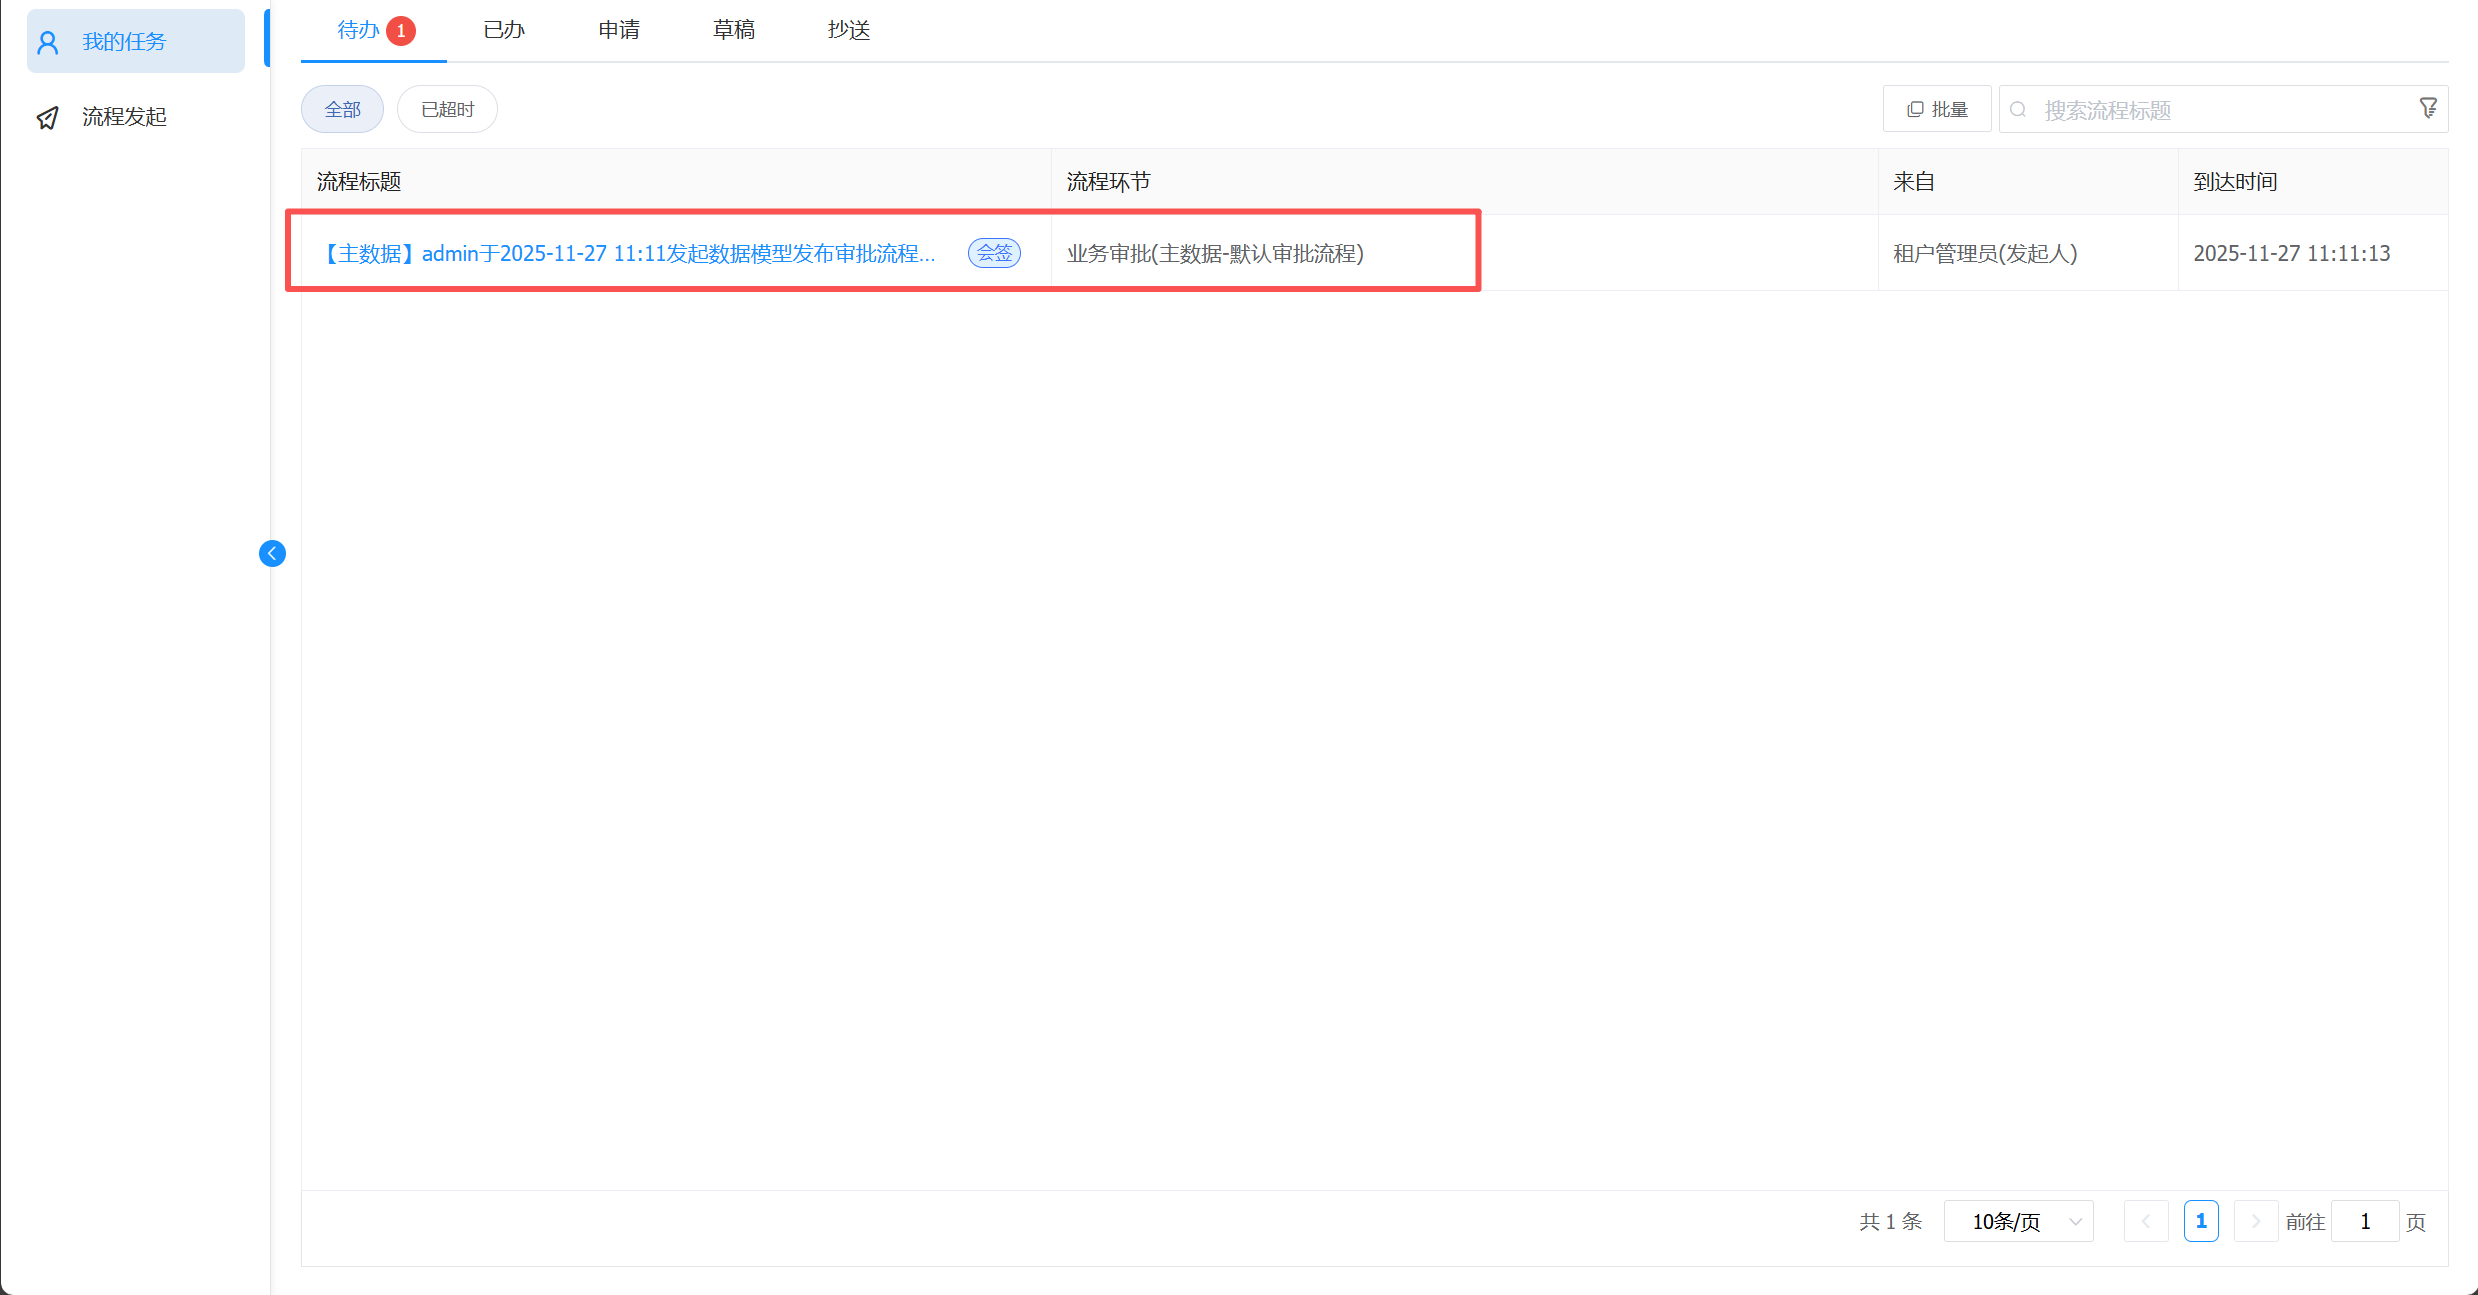Open the 【主数据】admin approval process link
The image size is (2478, 1295).
[x=629, y=254]
